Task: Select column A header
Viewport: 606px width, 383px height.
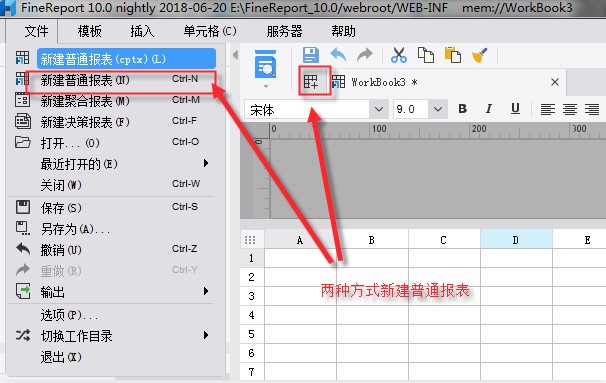Action: tap(300, 240)
